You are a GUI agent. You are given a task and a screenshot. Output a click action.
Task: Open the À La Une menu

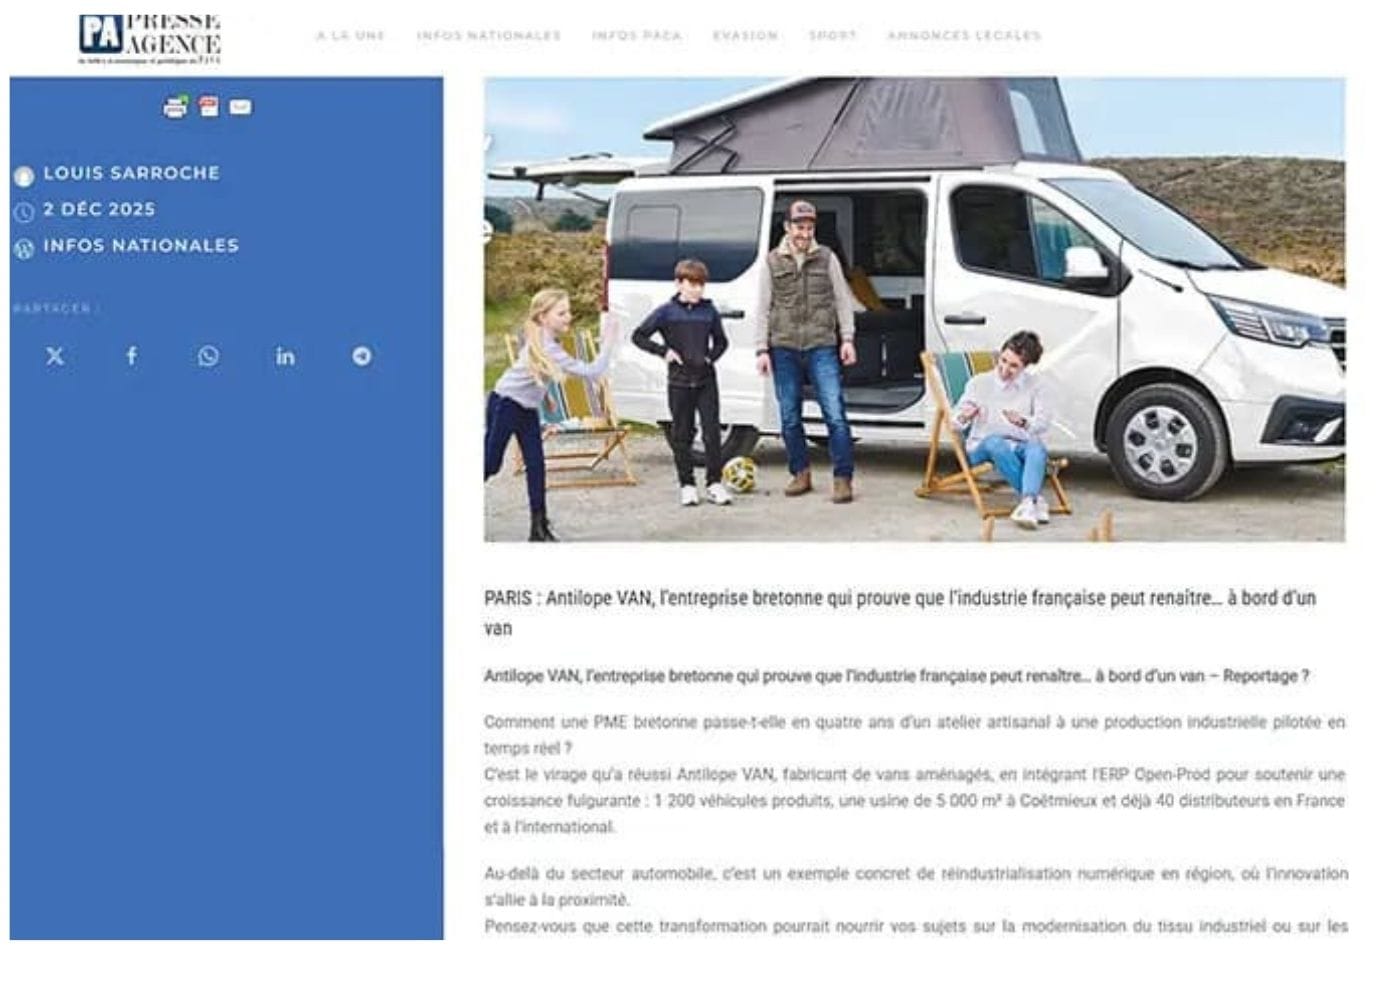point(350,35)
